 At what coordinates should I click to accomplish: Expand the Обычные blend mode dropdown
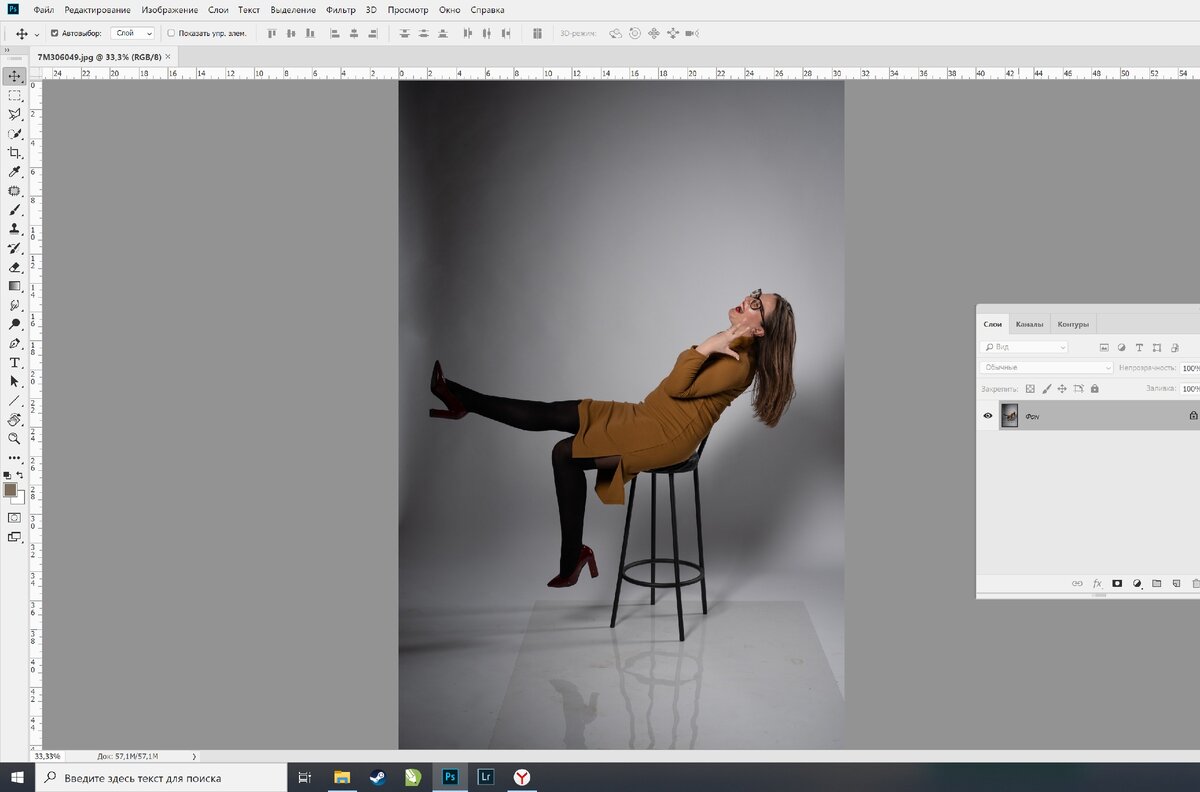[x=1047, y=368]
